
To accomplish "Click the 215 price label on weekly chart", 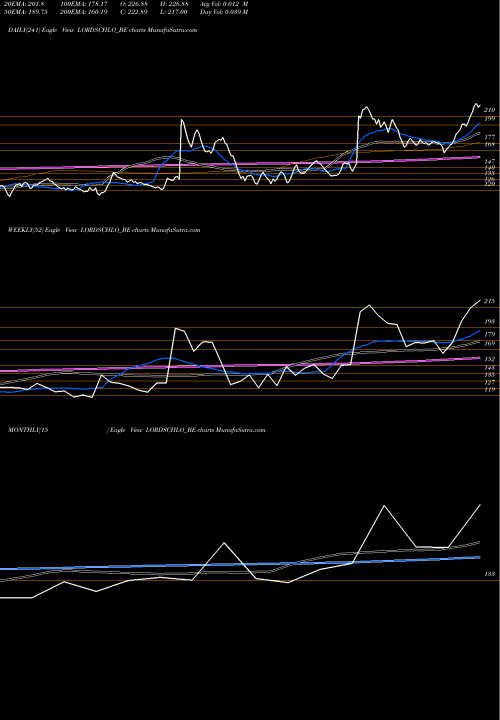I will tap(489, 301).
